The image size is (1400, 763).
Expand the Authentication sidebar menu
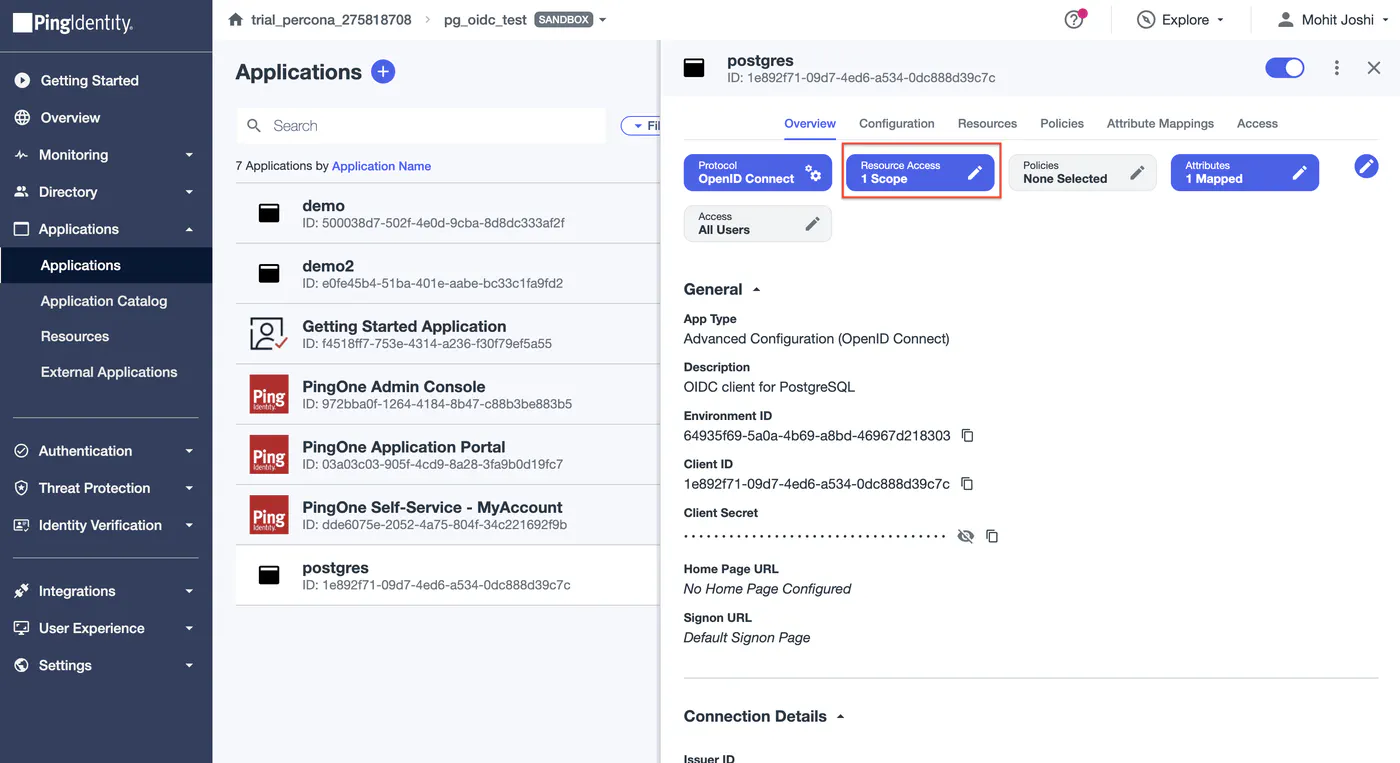tap(189, 451)
